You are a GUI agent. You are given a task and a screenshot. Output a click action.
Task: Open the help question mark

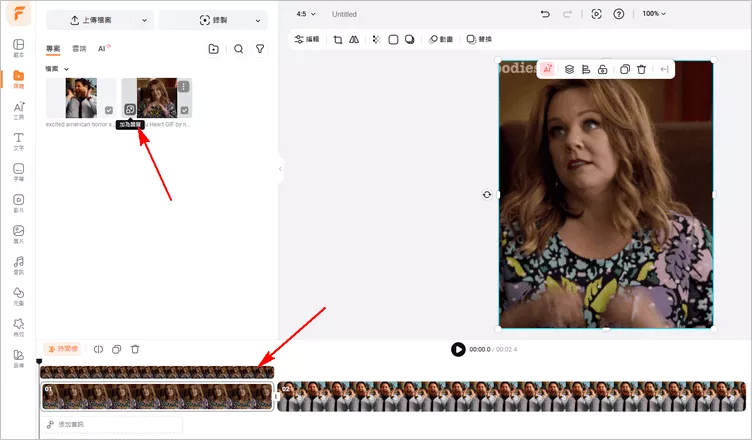tap(619, 14)
